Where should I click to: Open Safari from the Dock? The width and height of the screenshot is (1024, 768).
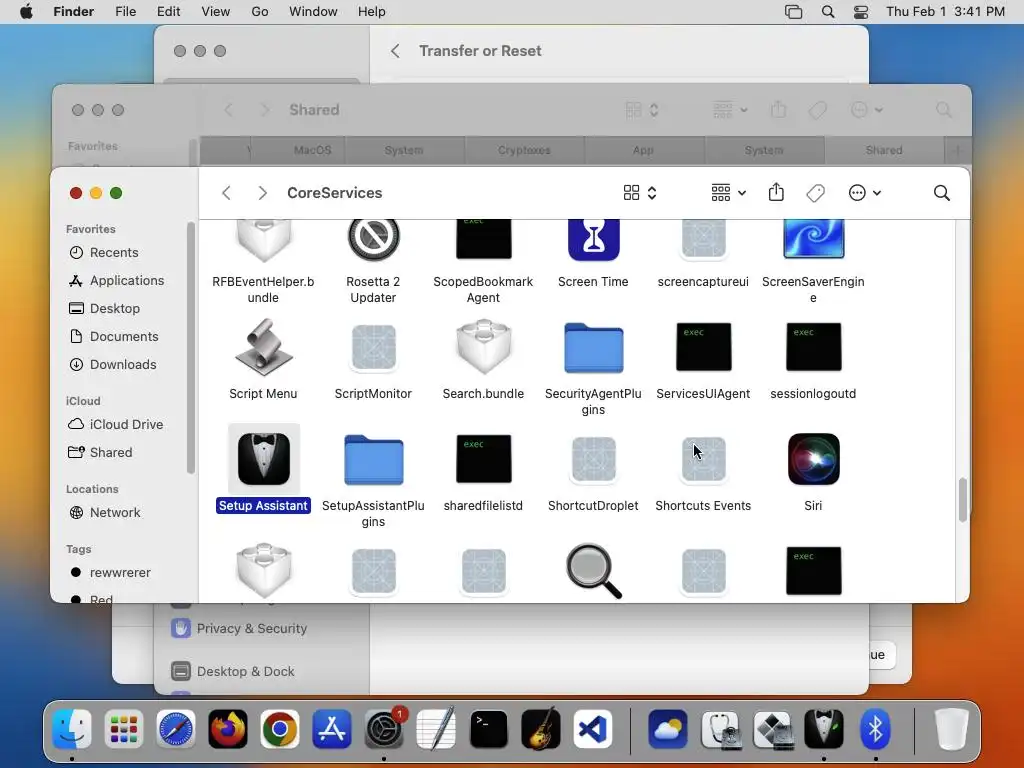[x=175, y=729]
